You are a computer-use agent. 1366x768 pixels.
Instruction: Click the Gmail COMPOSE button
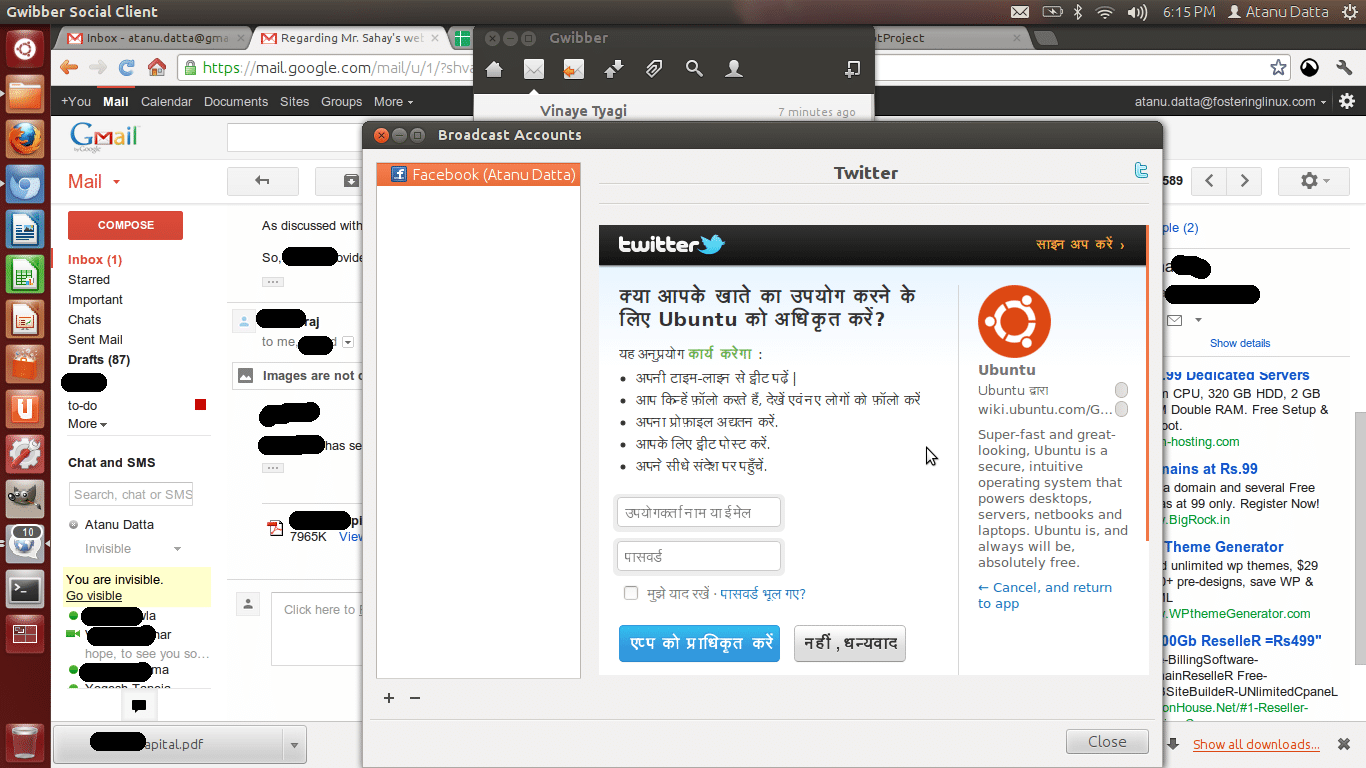[x=125, y=225]
